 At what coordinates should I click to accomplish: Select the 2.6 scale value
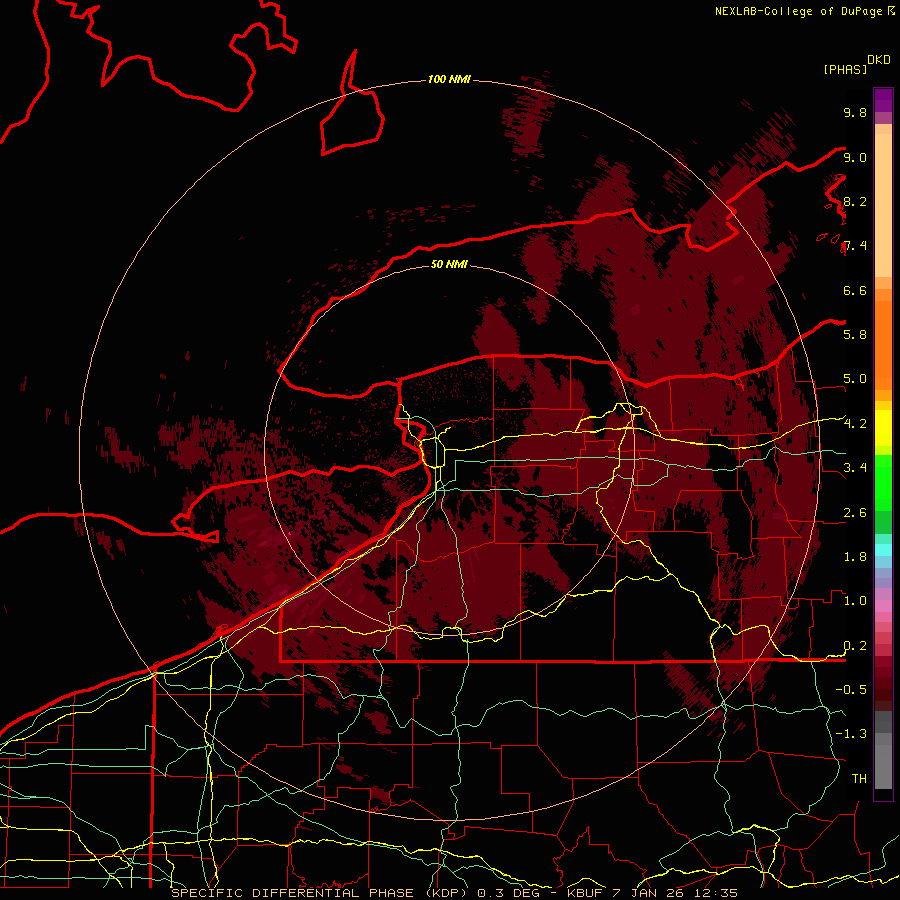click(855, 513)
